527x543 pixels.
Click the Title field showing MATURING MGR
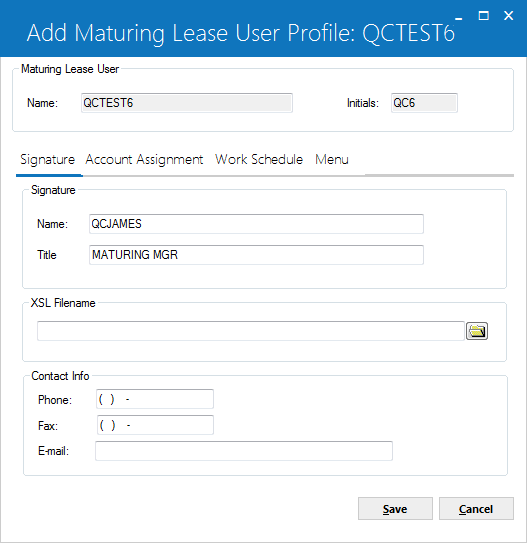[x=256, y=255]
